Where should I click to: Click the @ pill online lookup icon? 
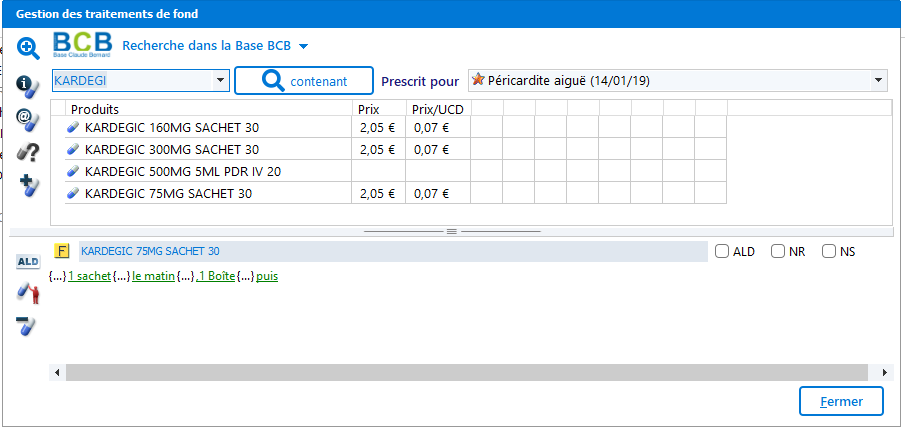(28, 119)
